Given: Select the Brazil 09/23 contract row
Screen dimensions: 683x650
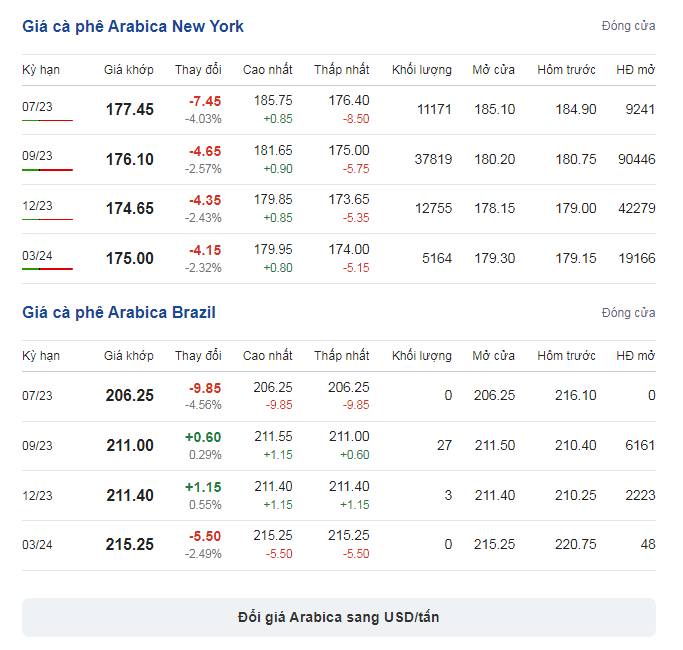Looking at the screenshot, I should coord(338,446).
